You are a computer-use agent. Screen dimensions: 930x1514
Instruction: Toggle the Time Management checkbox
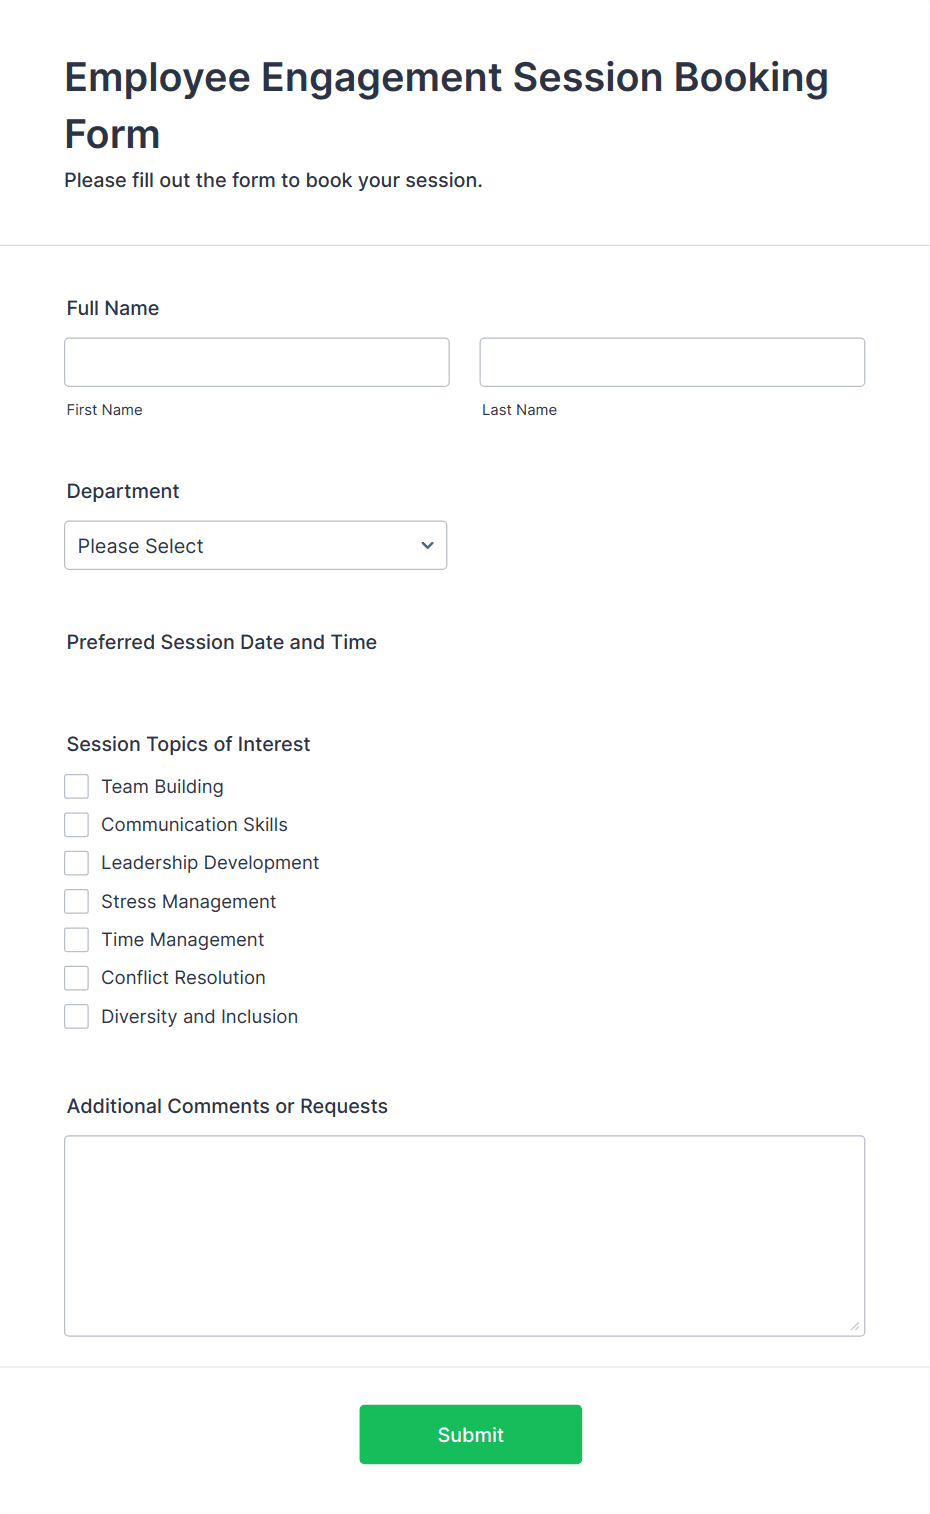pyautogui.click(x=77, y=940)
